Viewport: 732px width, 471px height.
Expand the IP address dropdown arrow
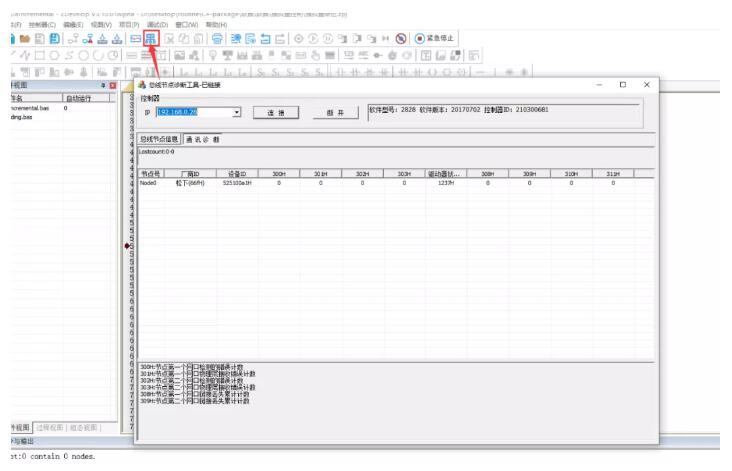click(x=237, y=112)
